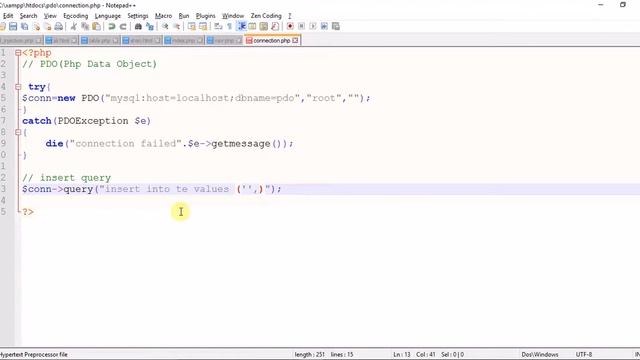Open Replace using the toolbar icon
The image size is (640, 360).
[150, 27]
